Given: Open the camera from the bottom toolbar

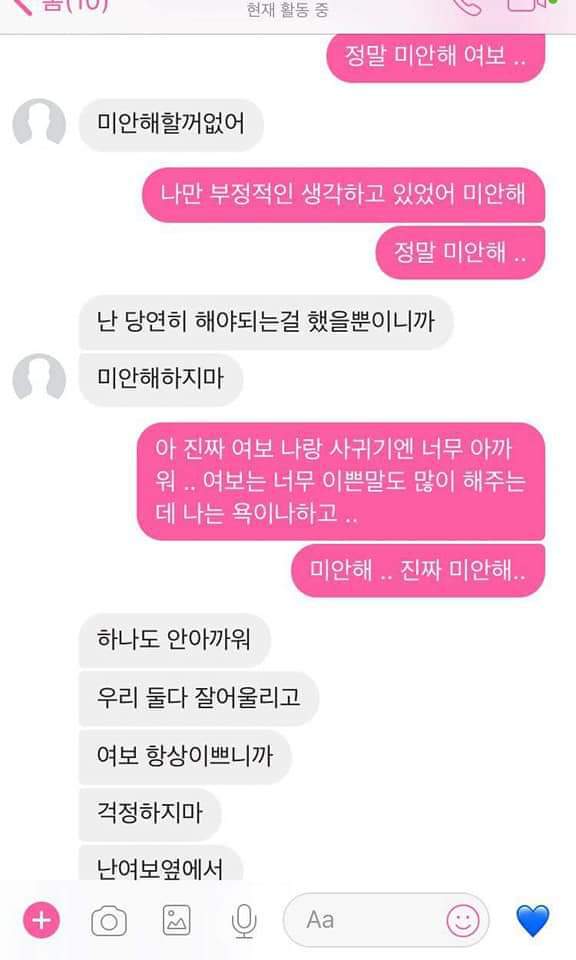Looking at the screenshot, I should coord(109,921).
